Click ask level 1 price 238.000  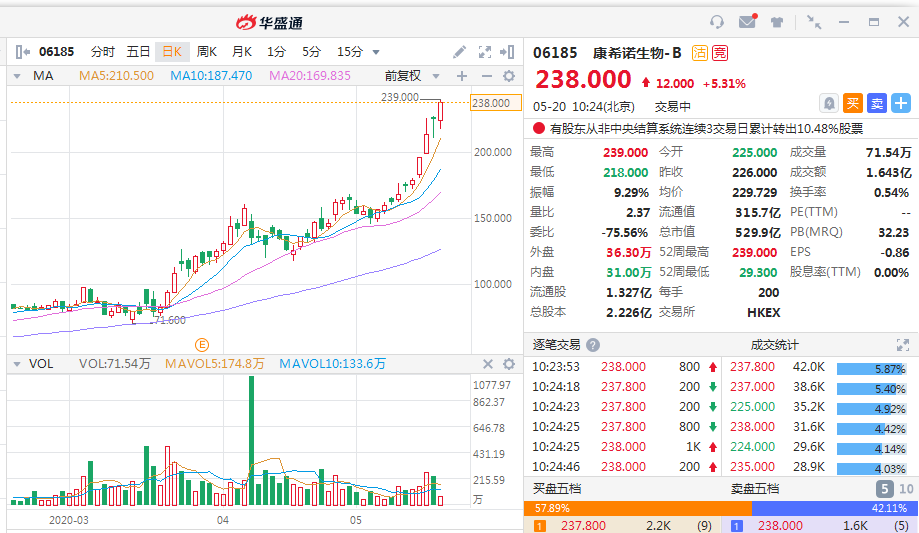click(781, 525)
